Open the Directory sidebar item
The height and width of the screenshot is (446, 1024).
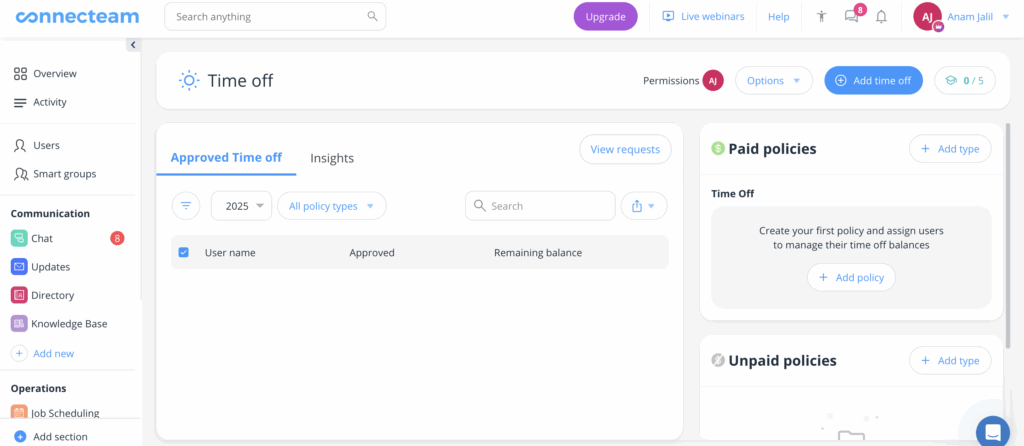[x=52, y=296]
